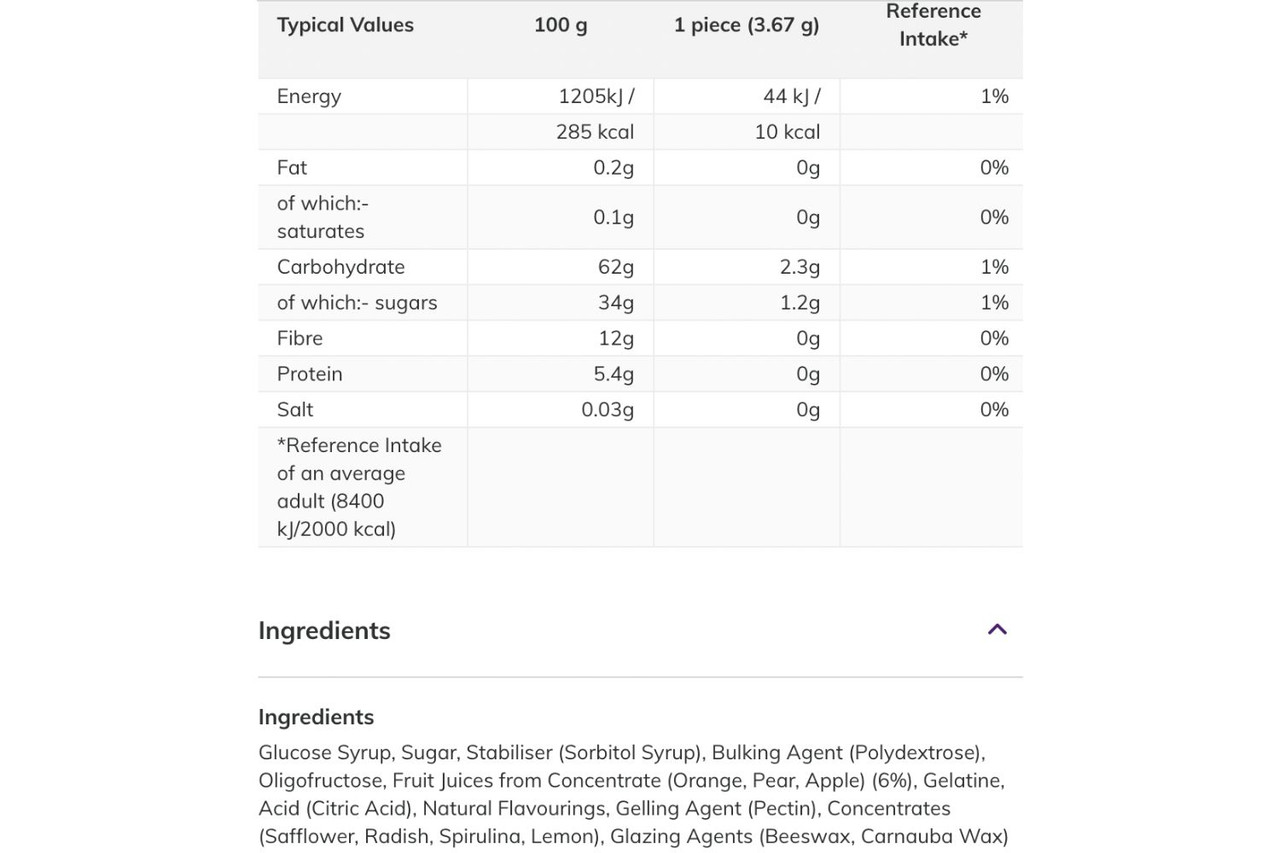Viewport: 1280px width, 853px height.
Task: Click the Carbohydrate row label
Action: click(341, 267)
